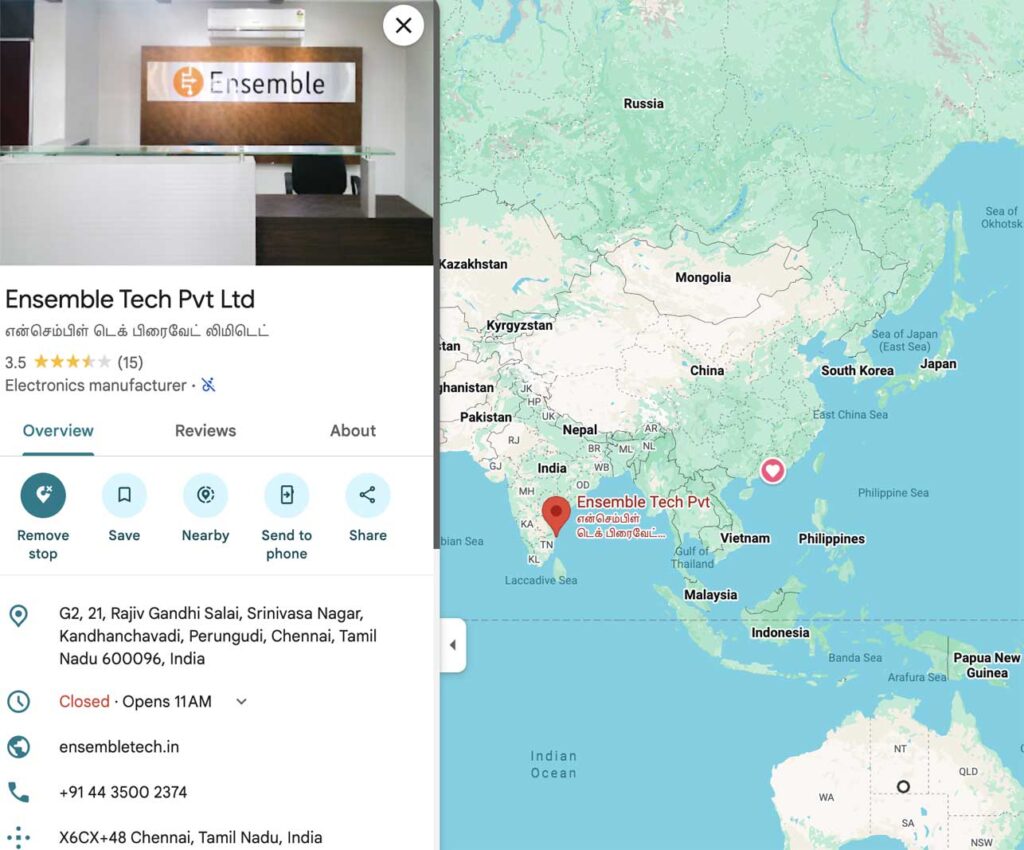Viewport: 1024px width, 850px height.
Task: Click the India country label on map
Action: point(552,468)
